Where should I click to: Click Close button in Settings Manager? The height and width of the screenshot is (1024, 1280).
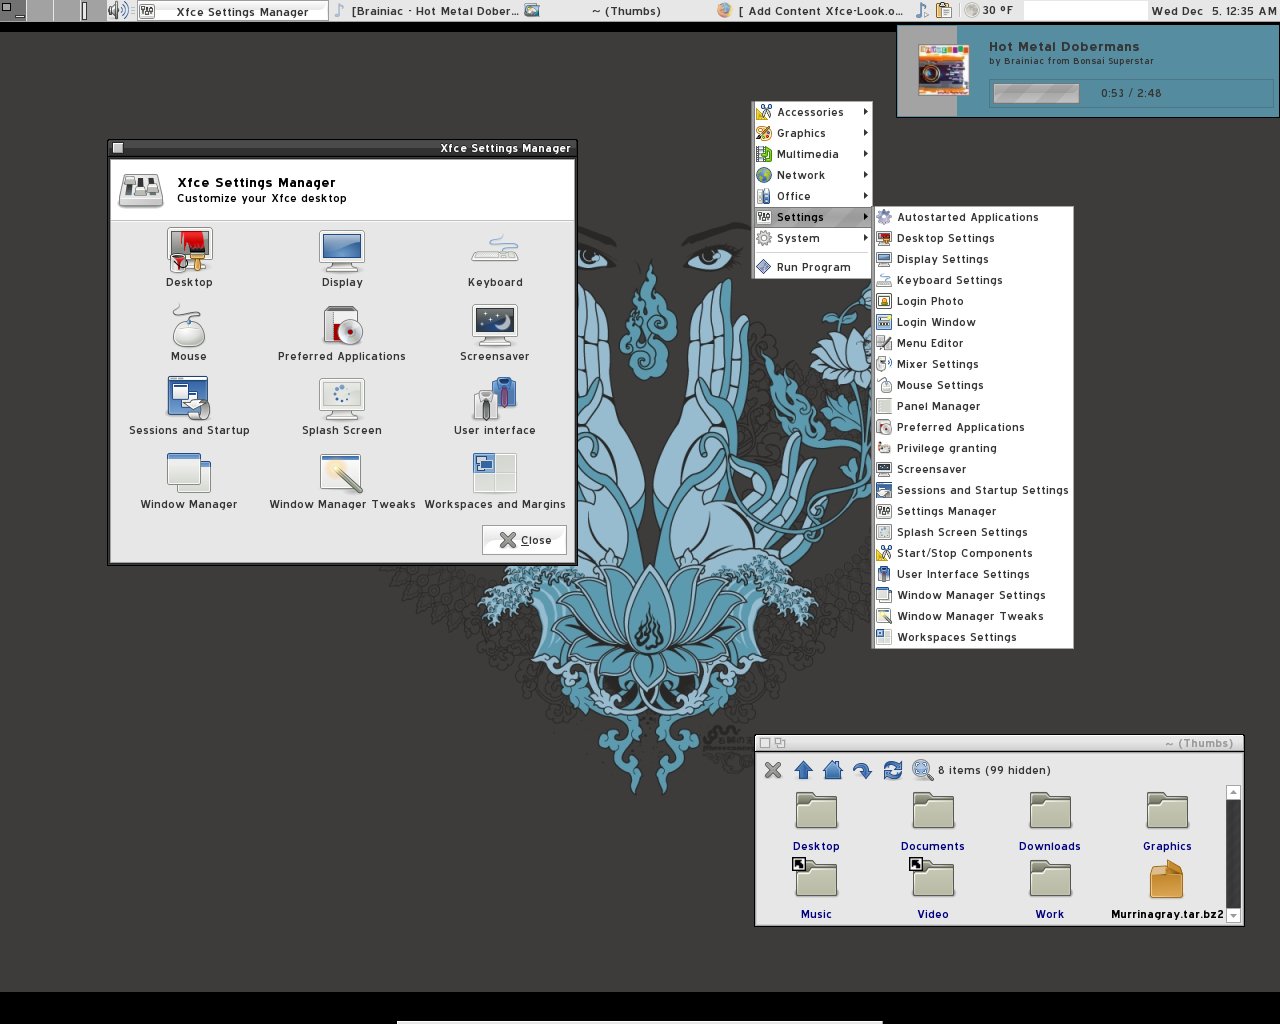524,540
